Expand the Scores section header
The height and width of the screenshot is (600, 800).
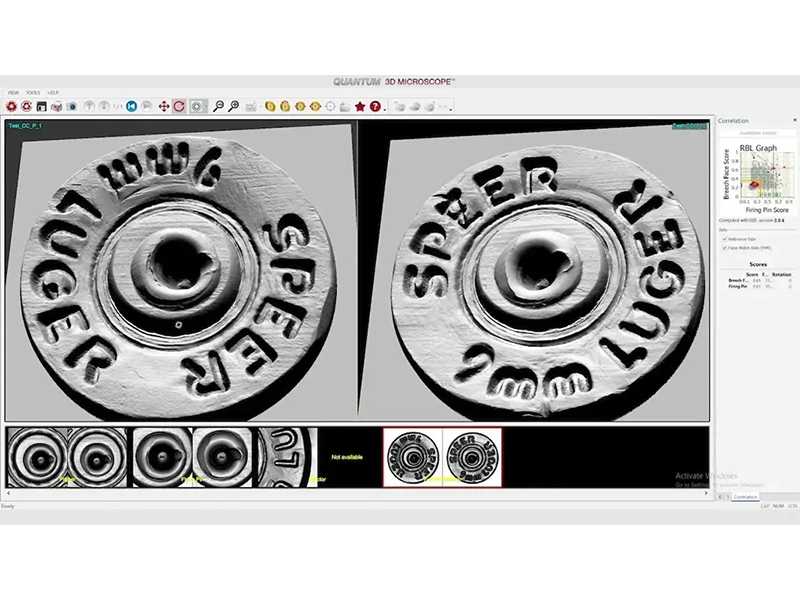pyautogui.click(x=759, y=266)
